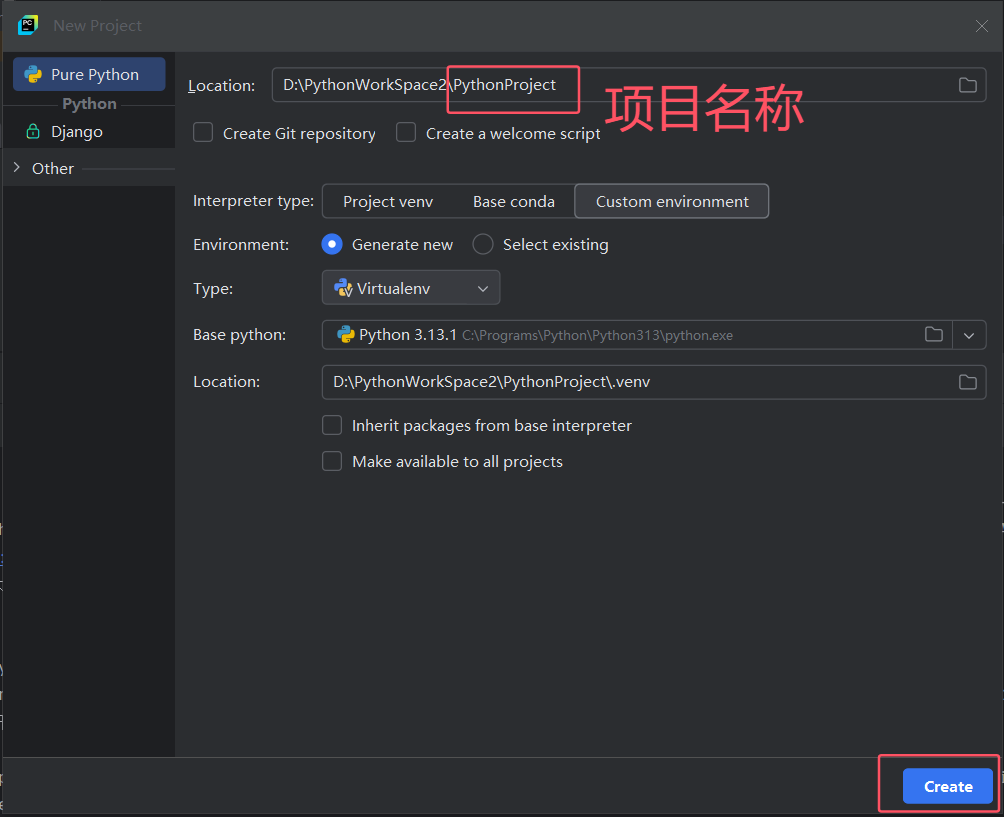This screenshot has height=817, width=1004.
Task: Expand the Other project types section
Action: click(x=16, y=168)
